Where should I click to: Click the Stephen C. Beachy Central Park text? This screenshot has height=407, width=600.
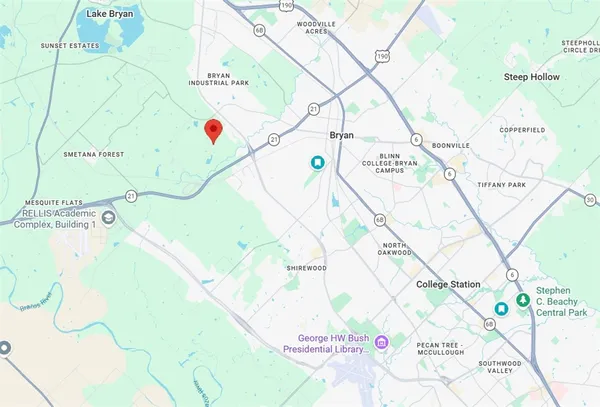(561, 301)
